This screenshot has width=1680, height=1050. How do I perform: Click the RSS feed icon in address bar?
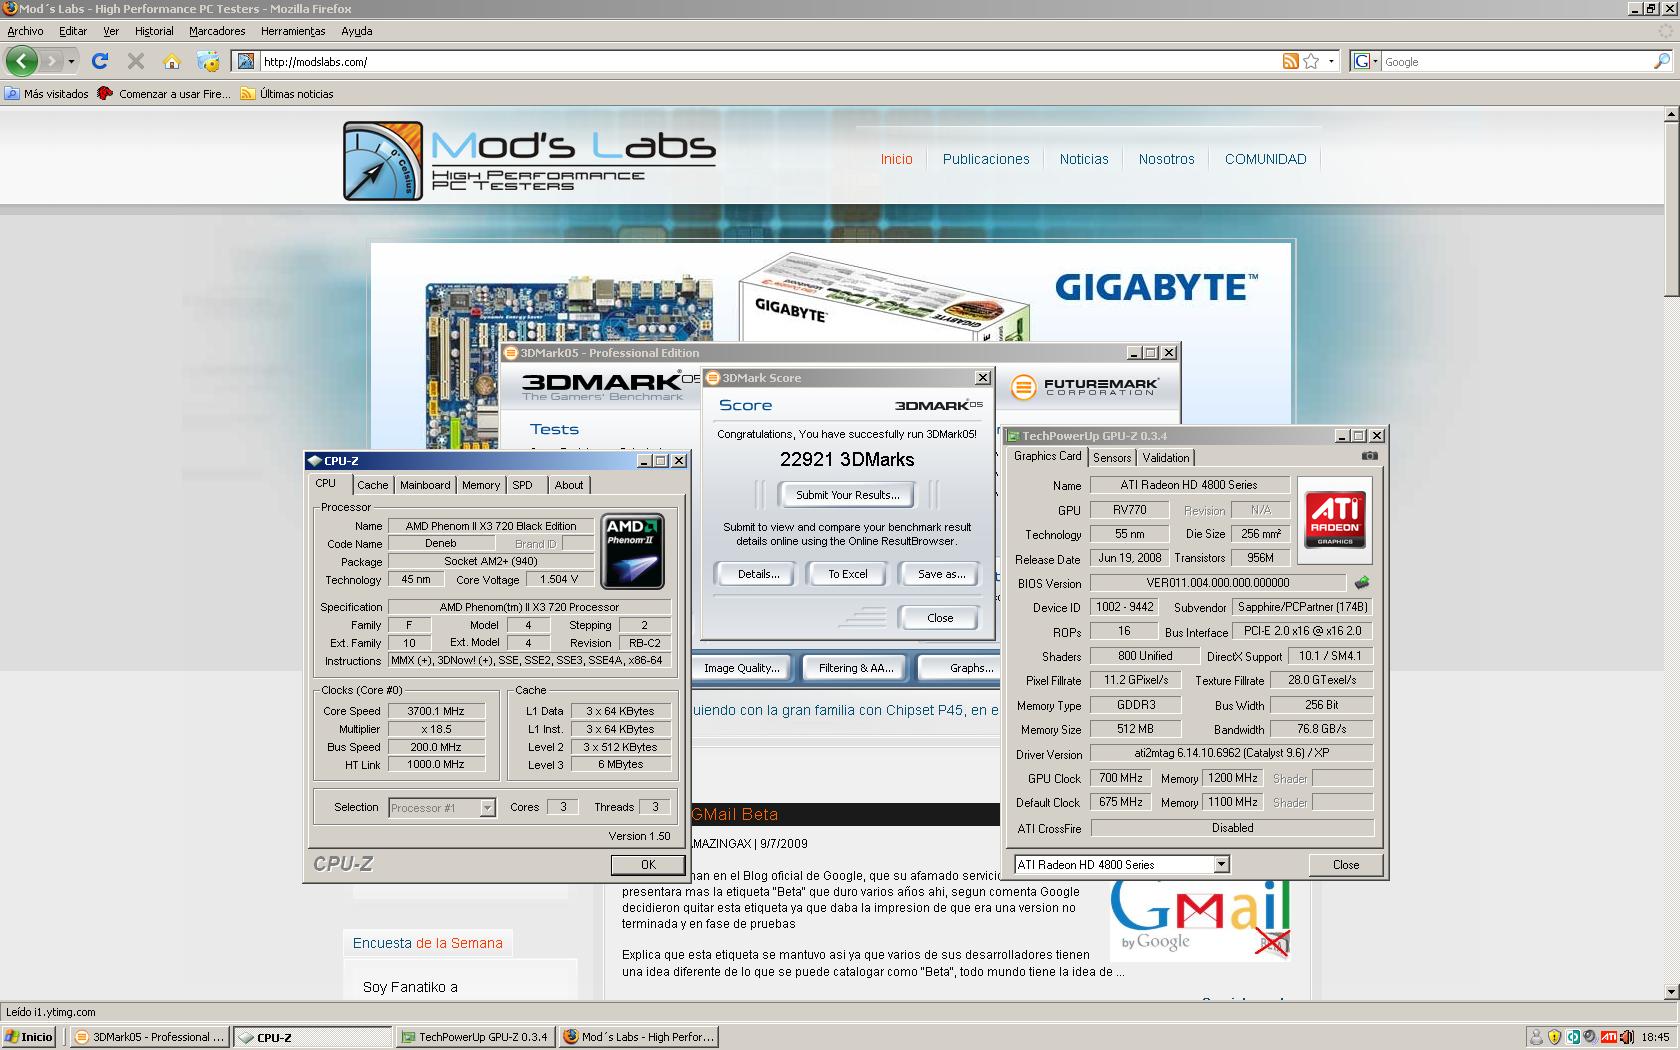(x=1290, y=61)
